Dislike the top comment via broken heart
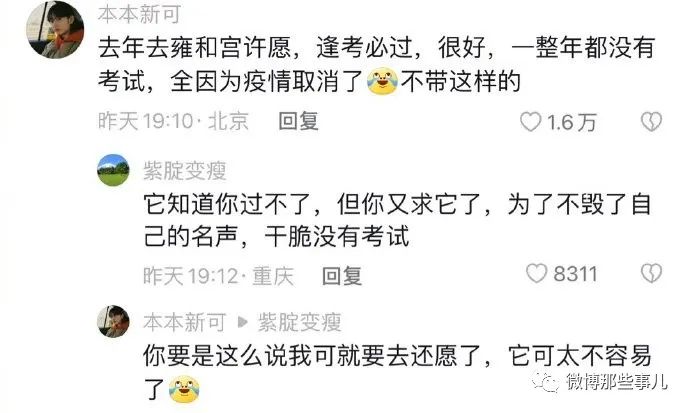The width and height of the screenshot is (690, 413). click(651, 121)
